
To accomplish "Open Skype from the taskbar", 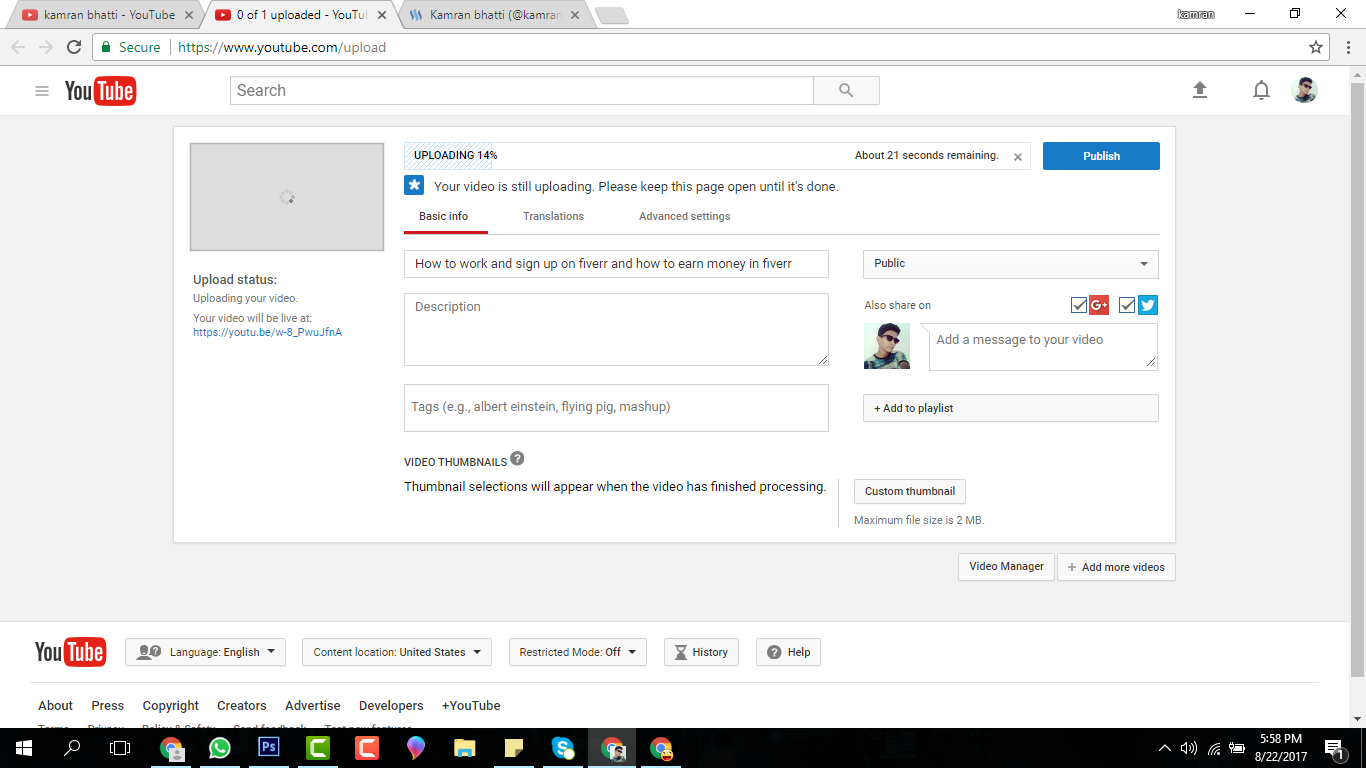I will coord(563,748).
